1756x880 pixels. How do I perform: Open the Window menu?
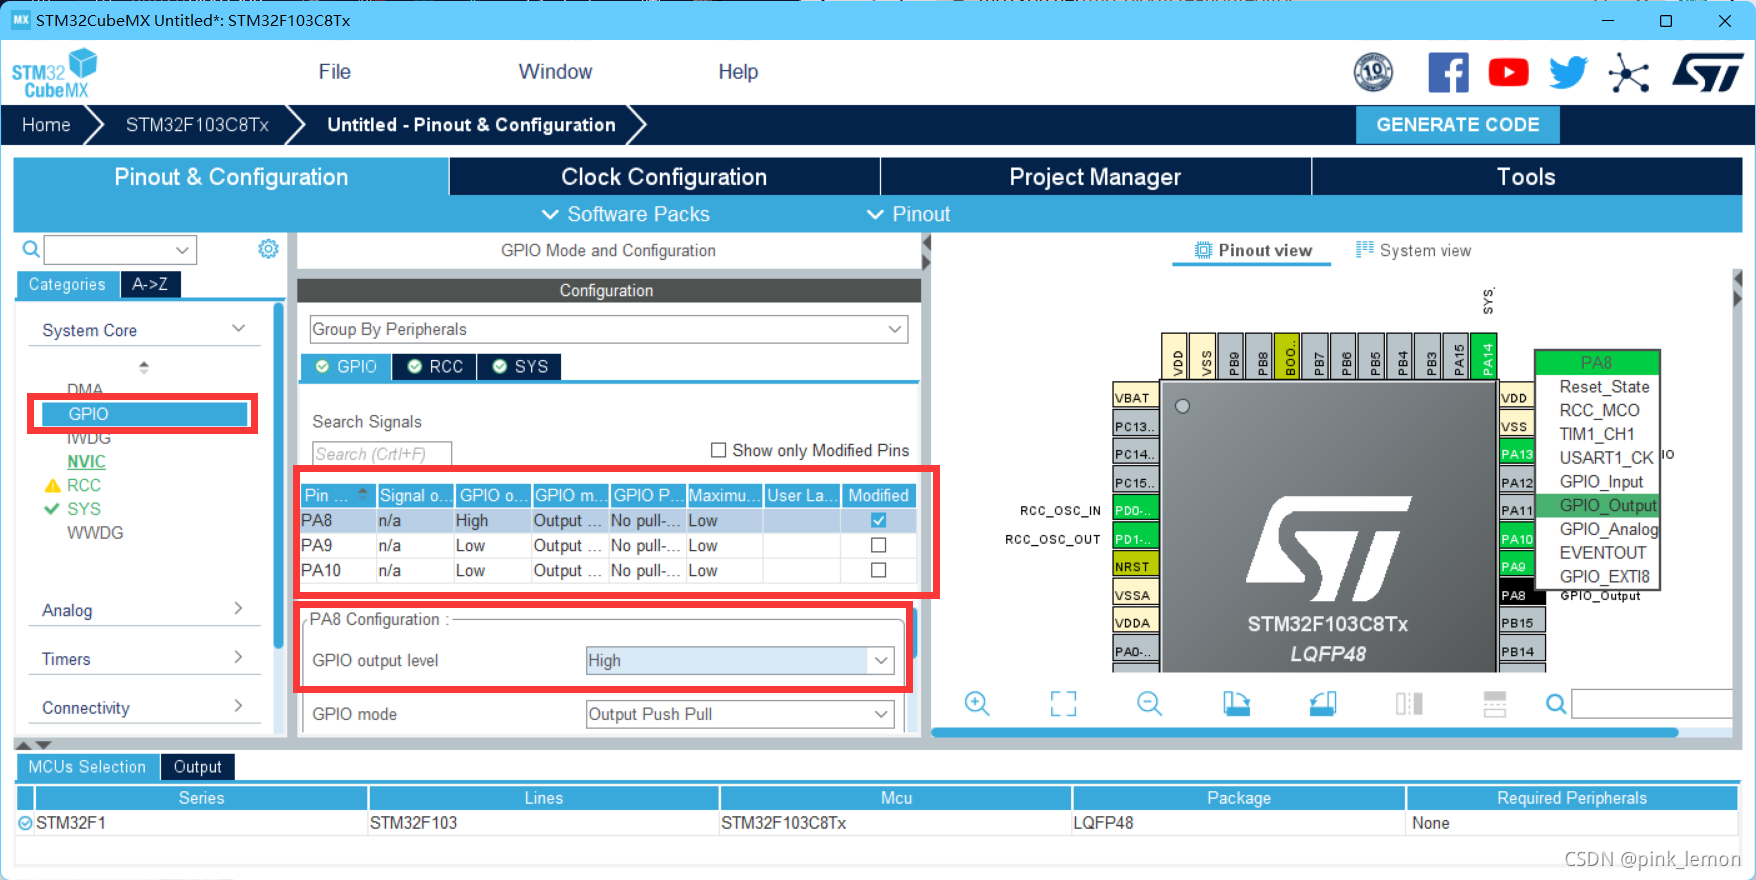pyautogui.click(x=555, y=72)
